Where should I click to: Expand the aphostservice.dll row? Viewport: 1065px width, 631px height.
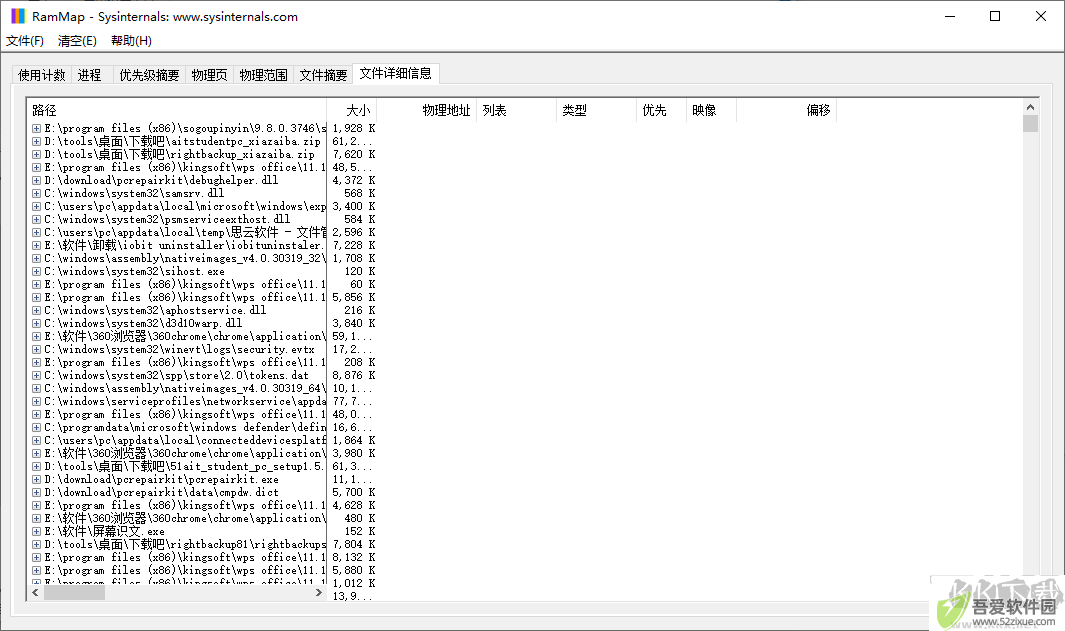click(x=37, y=310)
